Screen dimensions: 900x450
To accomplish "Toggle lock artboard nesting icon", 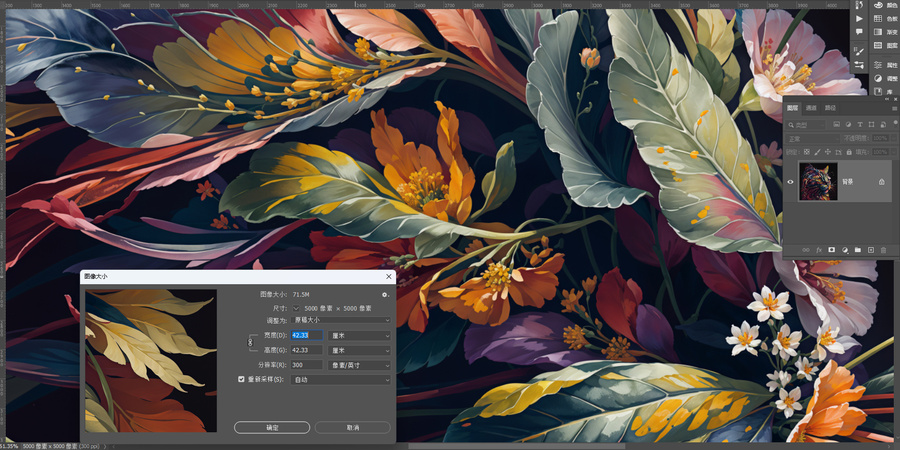I will (x=838, y=152).
